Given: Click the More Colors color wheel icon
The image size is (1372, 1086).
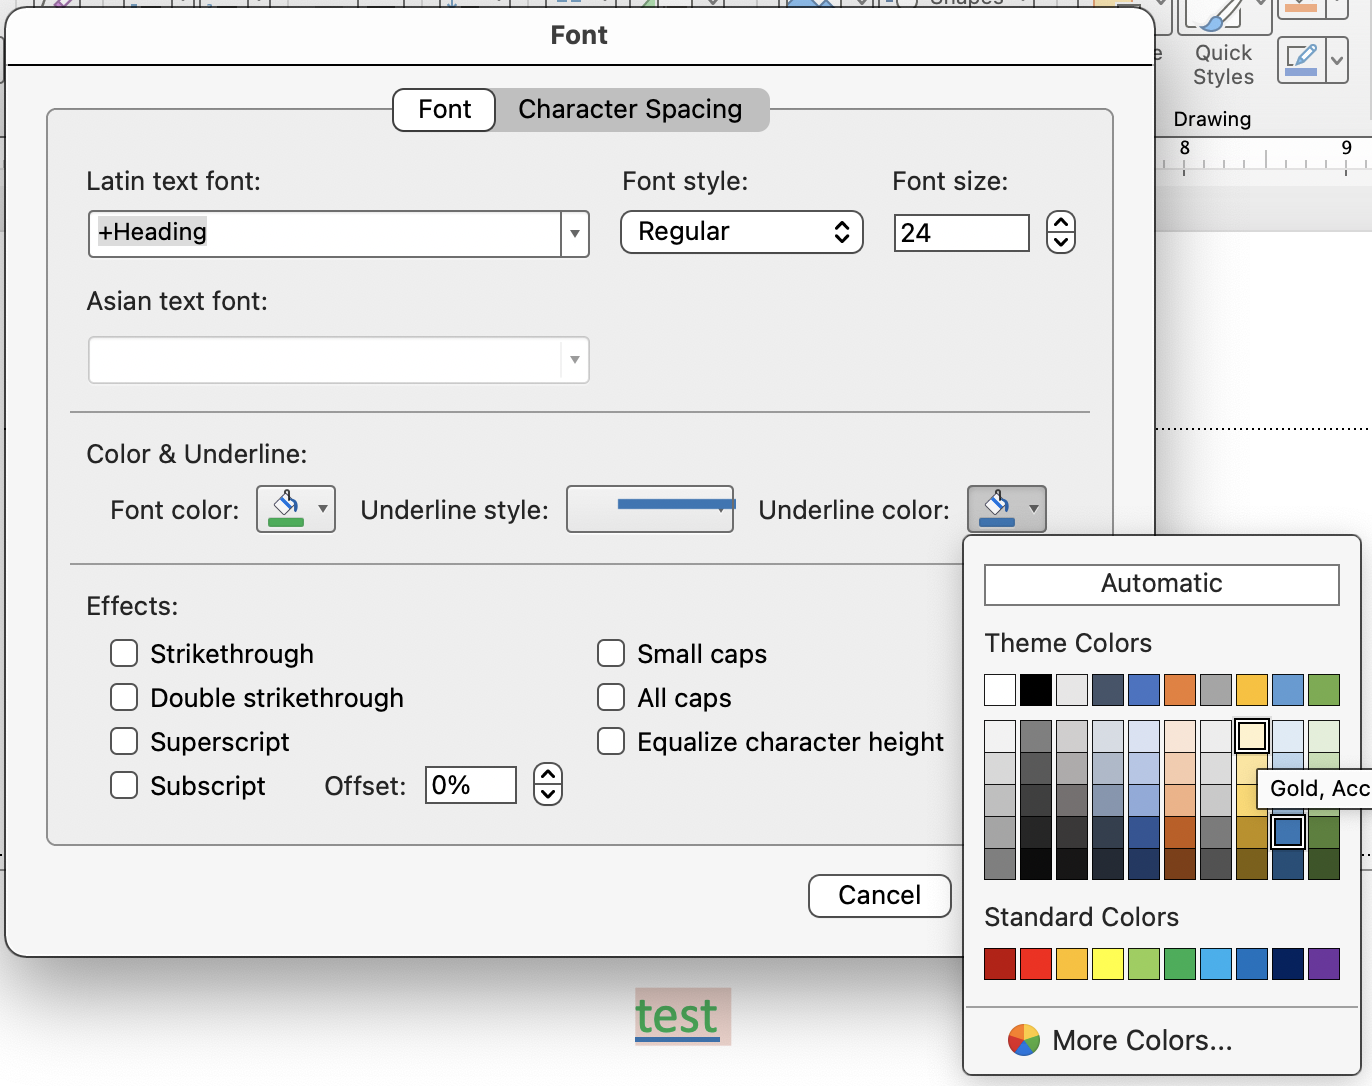Looking at the screenshot, I should tap(1023, 1040).
